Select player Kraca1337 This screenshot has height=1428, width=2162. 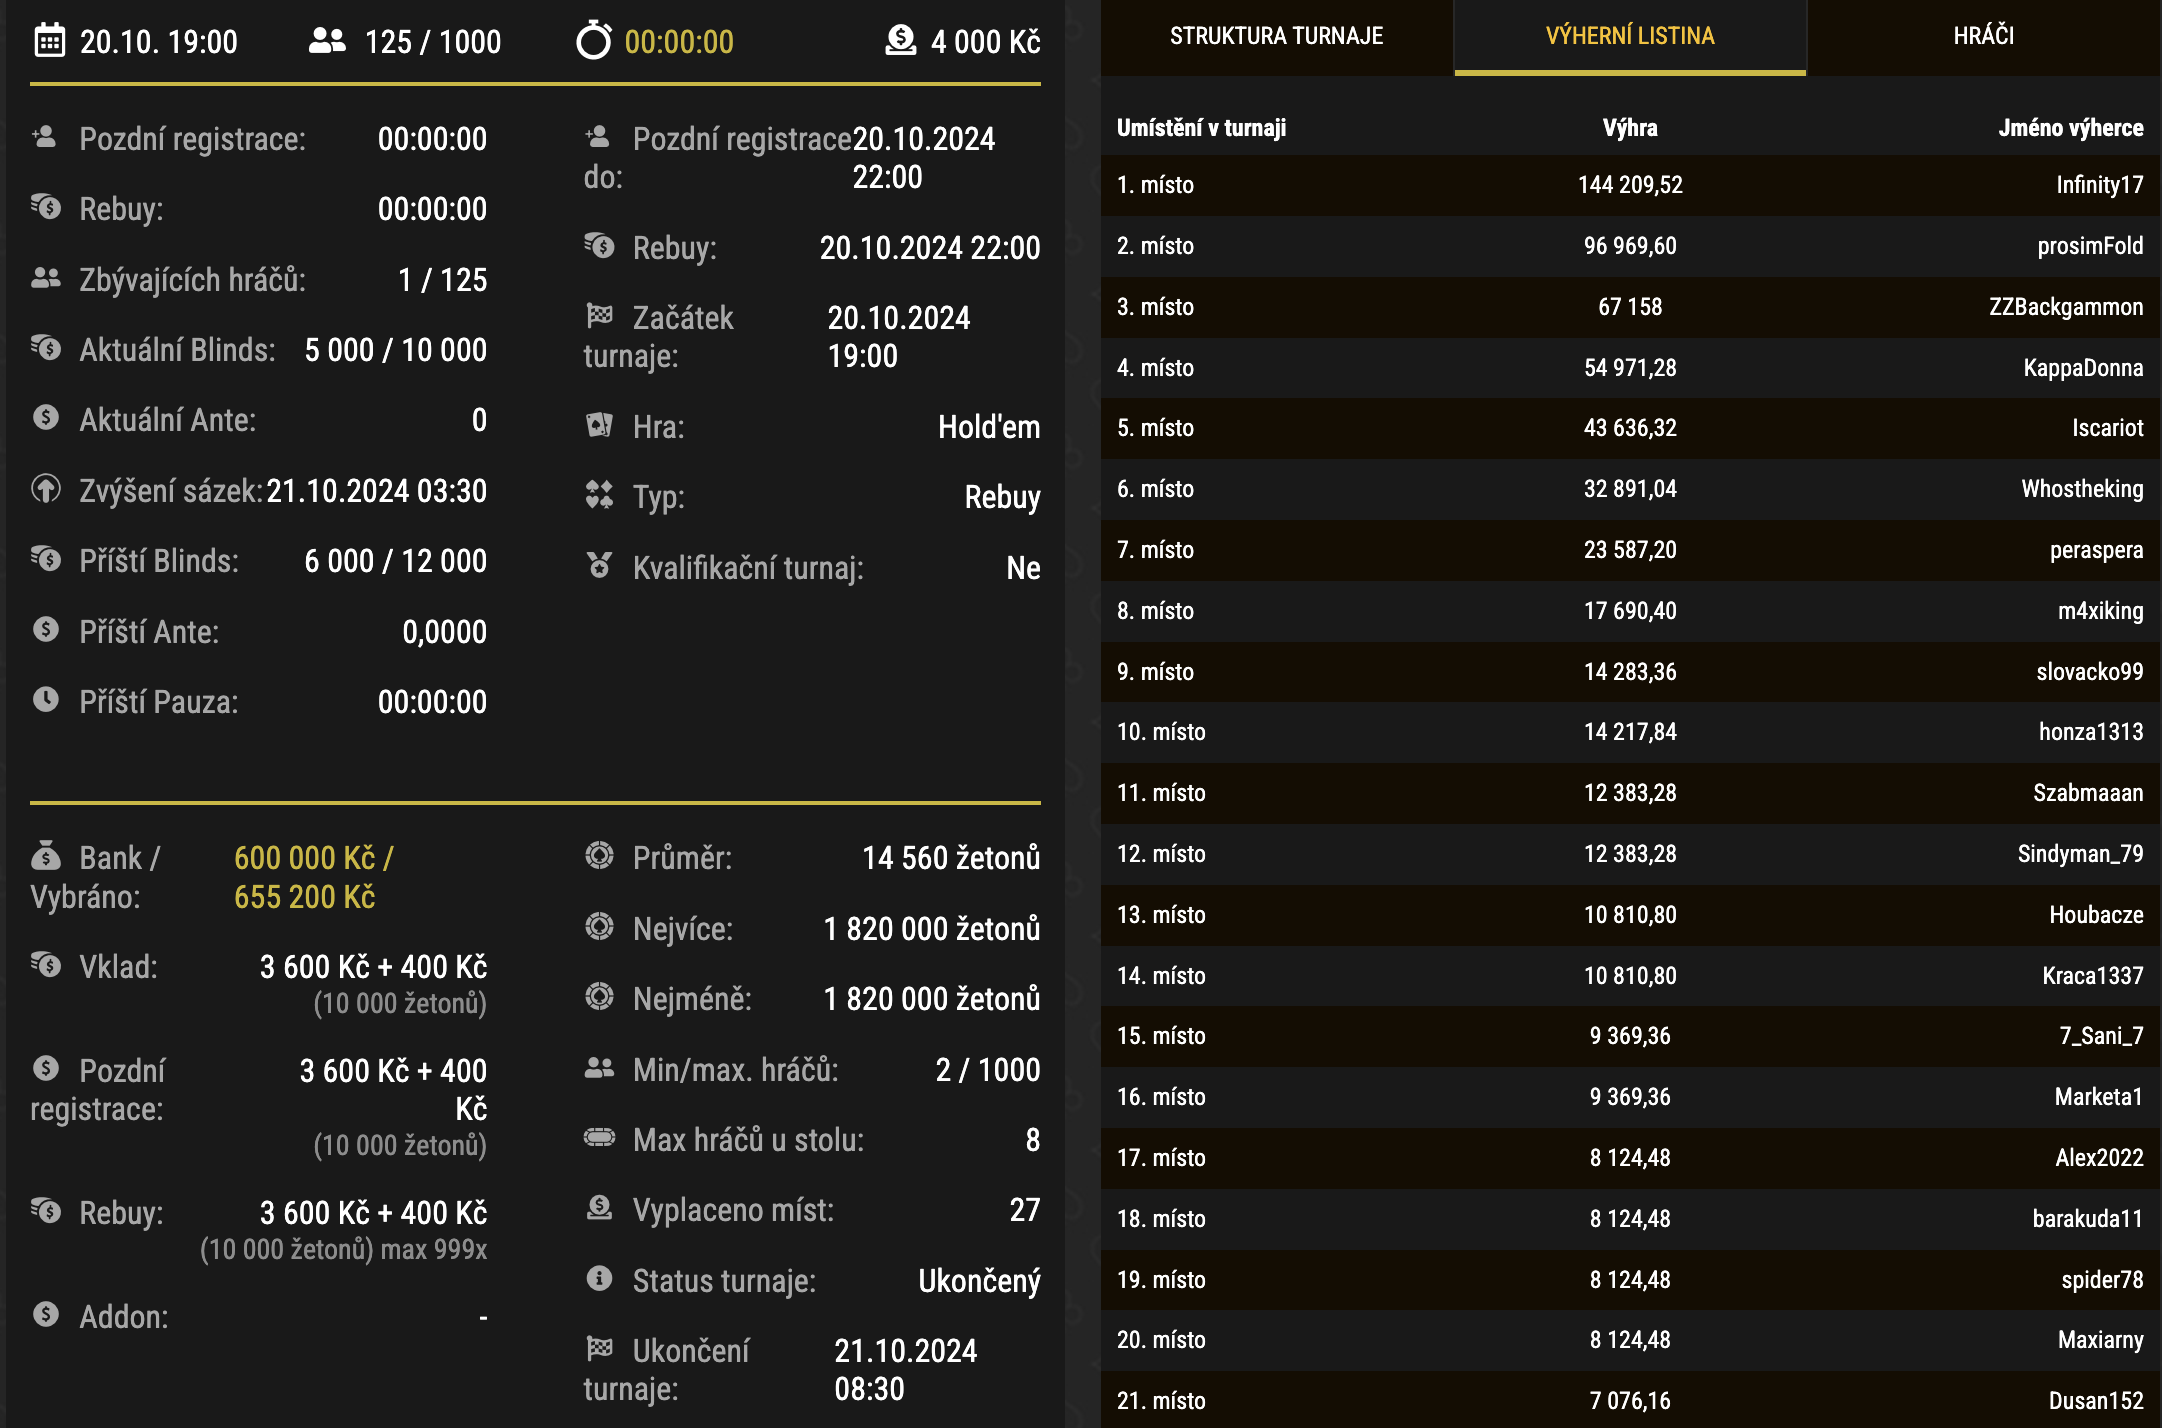click(x=2092, y=976)
